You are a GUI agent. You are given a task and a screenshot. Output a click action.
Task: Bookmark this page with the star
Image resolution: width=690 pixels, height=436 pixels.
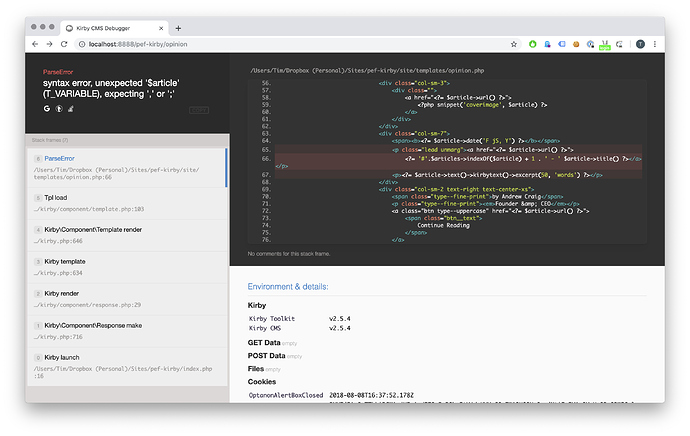[514, 44]
